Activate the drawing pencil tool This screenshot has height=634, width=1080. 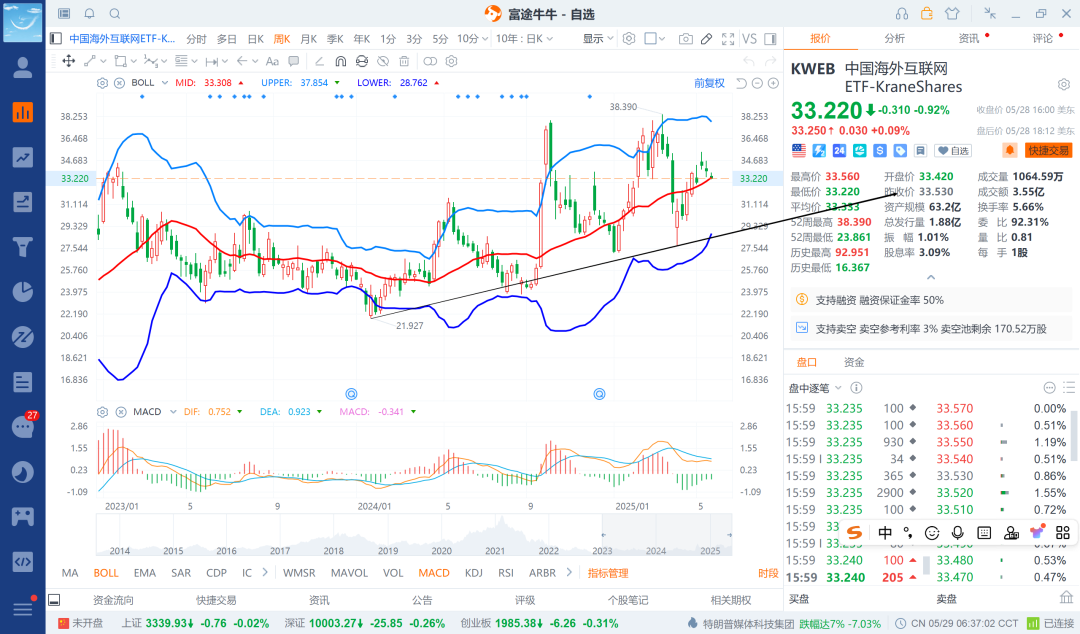point(707,39)
